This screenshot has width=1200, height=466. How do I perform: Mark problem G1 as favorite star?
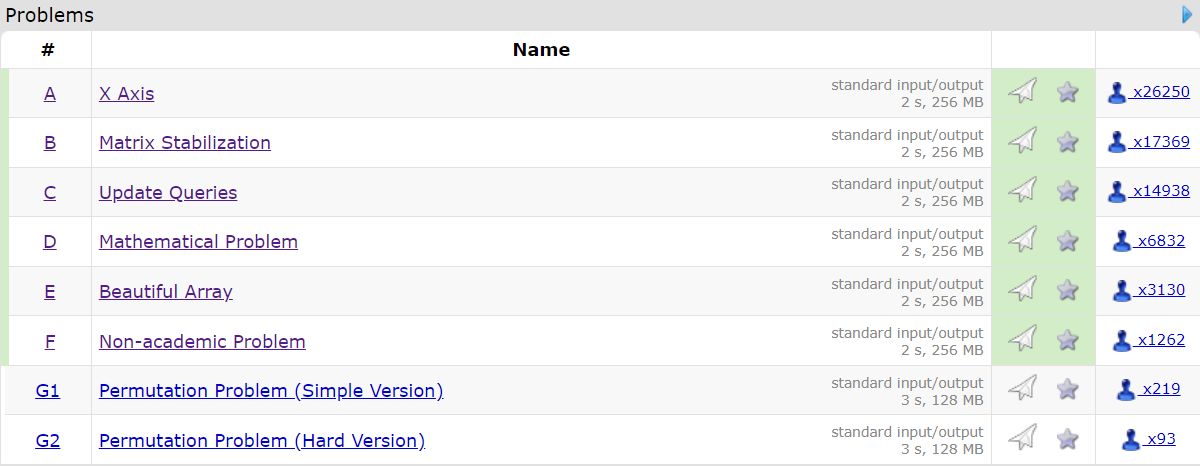pyautogui.click(x=1068, y=389)
